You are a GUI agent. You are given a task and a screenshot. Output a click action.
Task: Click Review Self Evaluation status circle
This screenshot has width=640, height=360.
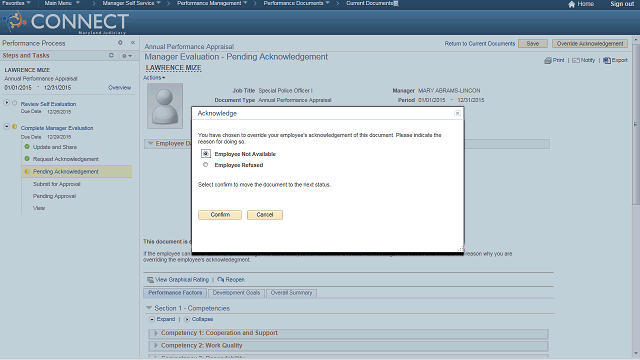click(15, 103)
